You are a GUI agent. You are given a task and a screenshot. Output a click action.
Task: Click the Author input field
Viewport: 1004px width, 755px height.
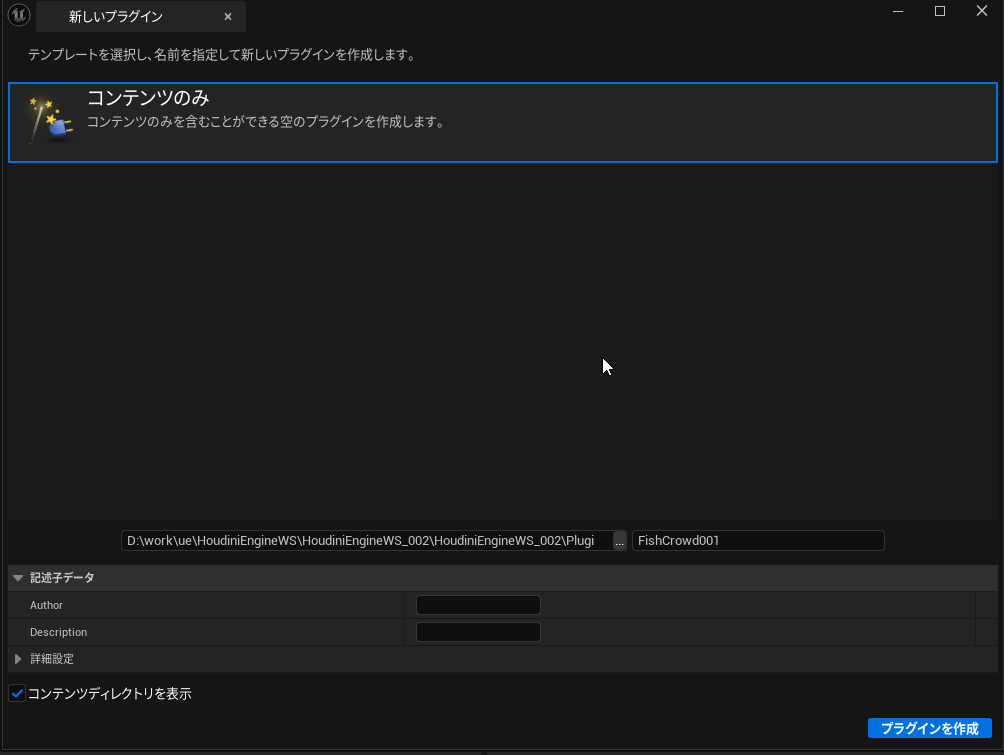click(x=478, y=605)
